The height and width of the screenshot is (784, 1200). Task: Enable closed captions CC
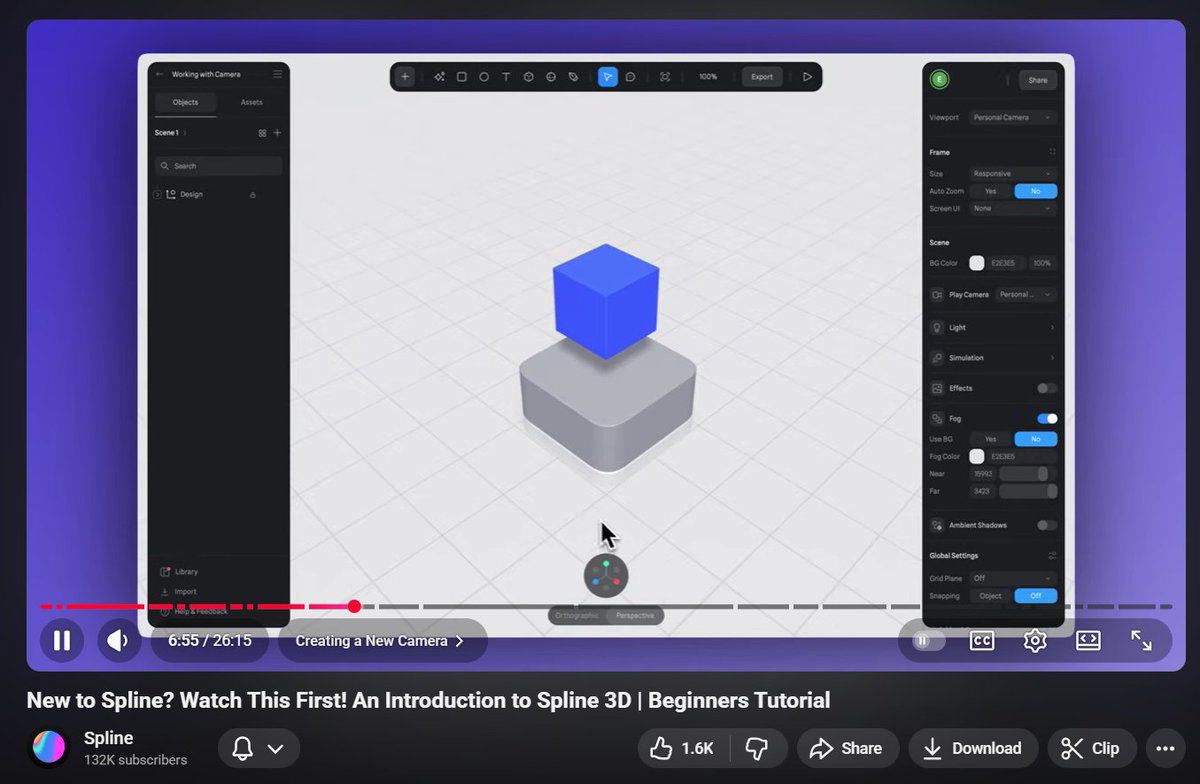(982, 640)
